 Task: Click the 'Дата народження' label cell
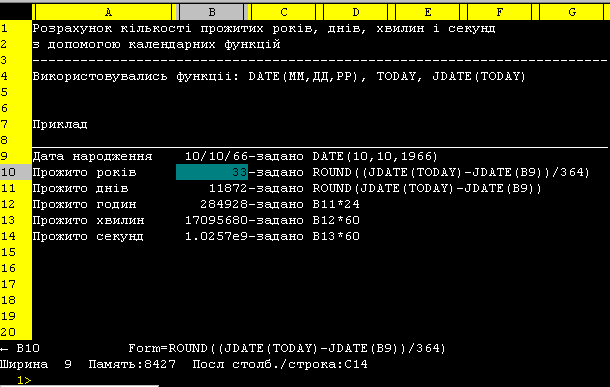coord(92,156)
